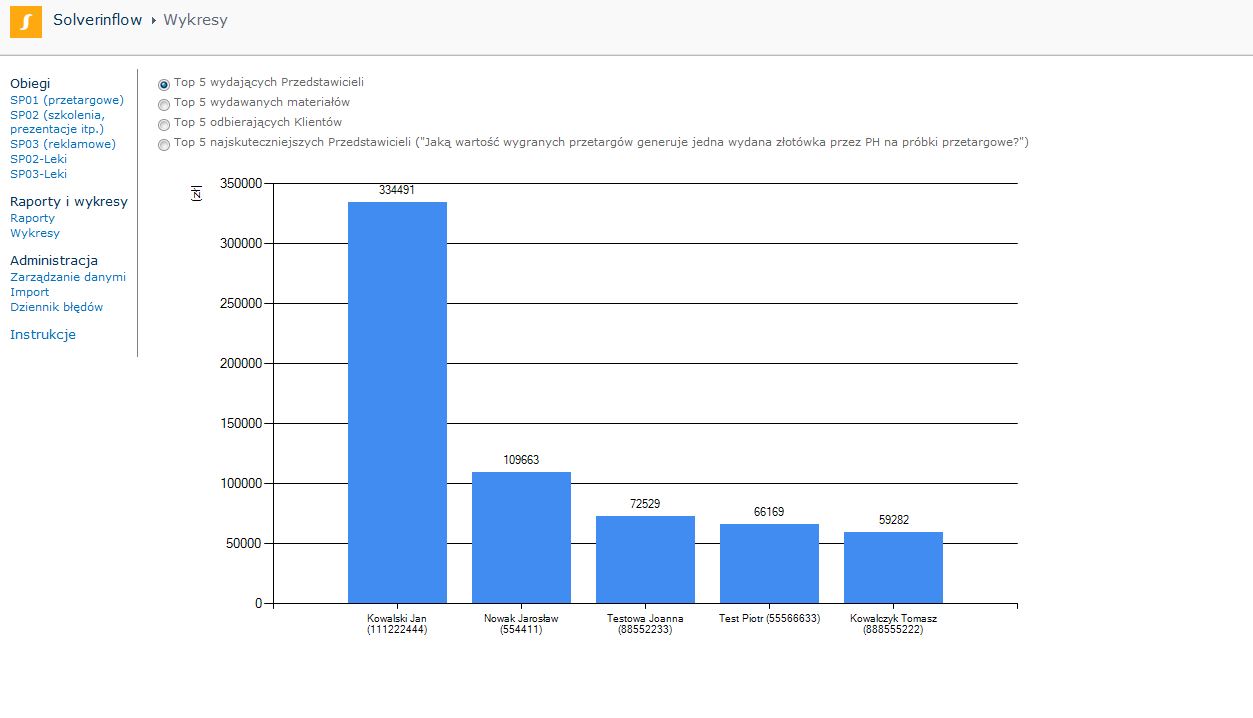Click axis label Kowalczyk Tomasz (888555222)
This screenshot has width=1253, height=718.
[x=893, y=624]
